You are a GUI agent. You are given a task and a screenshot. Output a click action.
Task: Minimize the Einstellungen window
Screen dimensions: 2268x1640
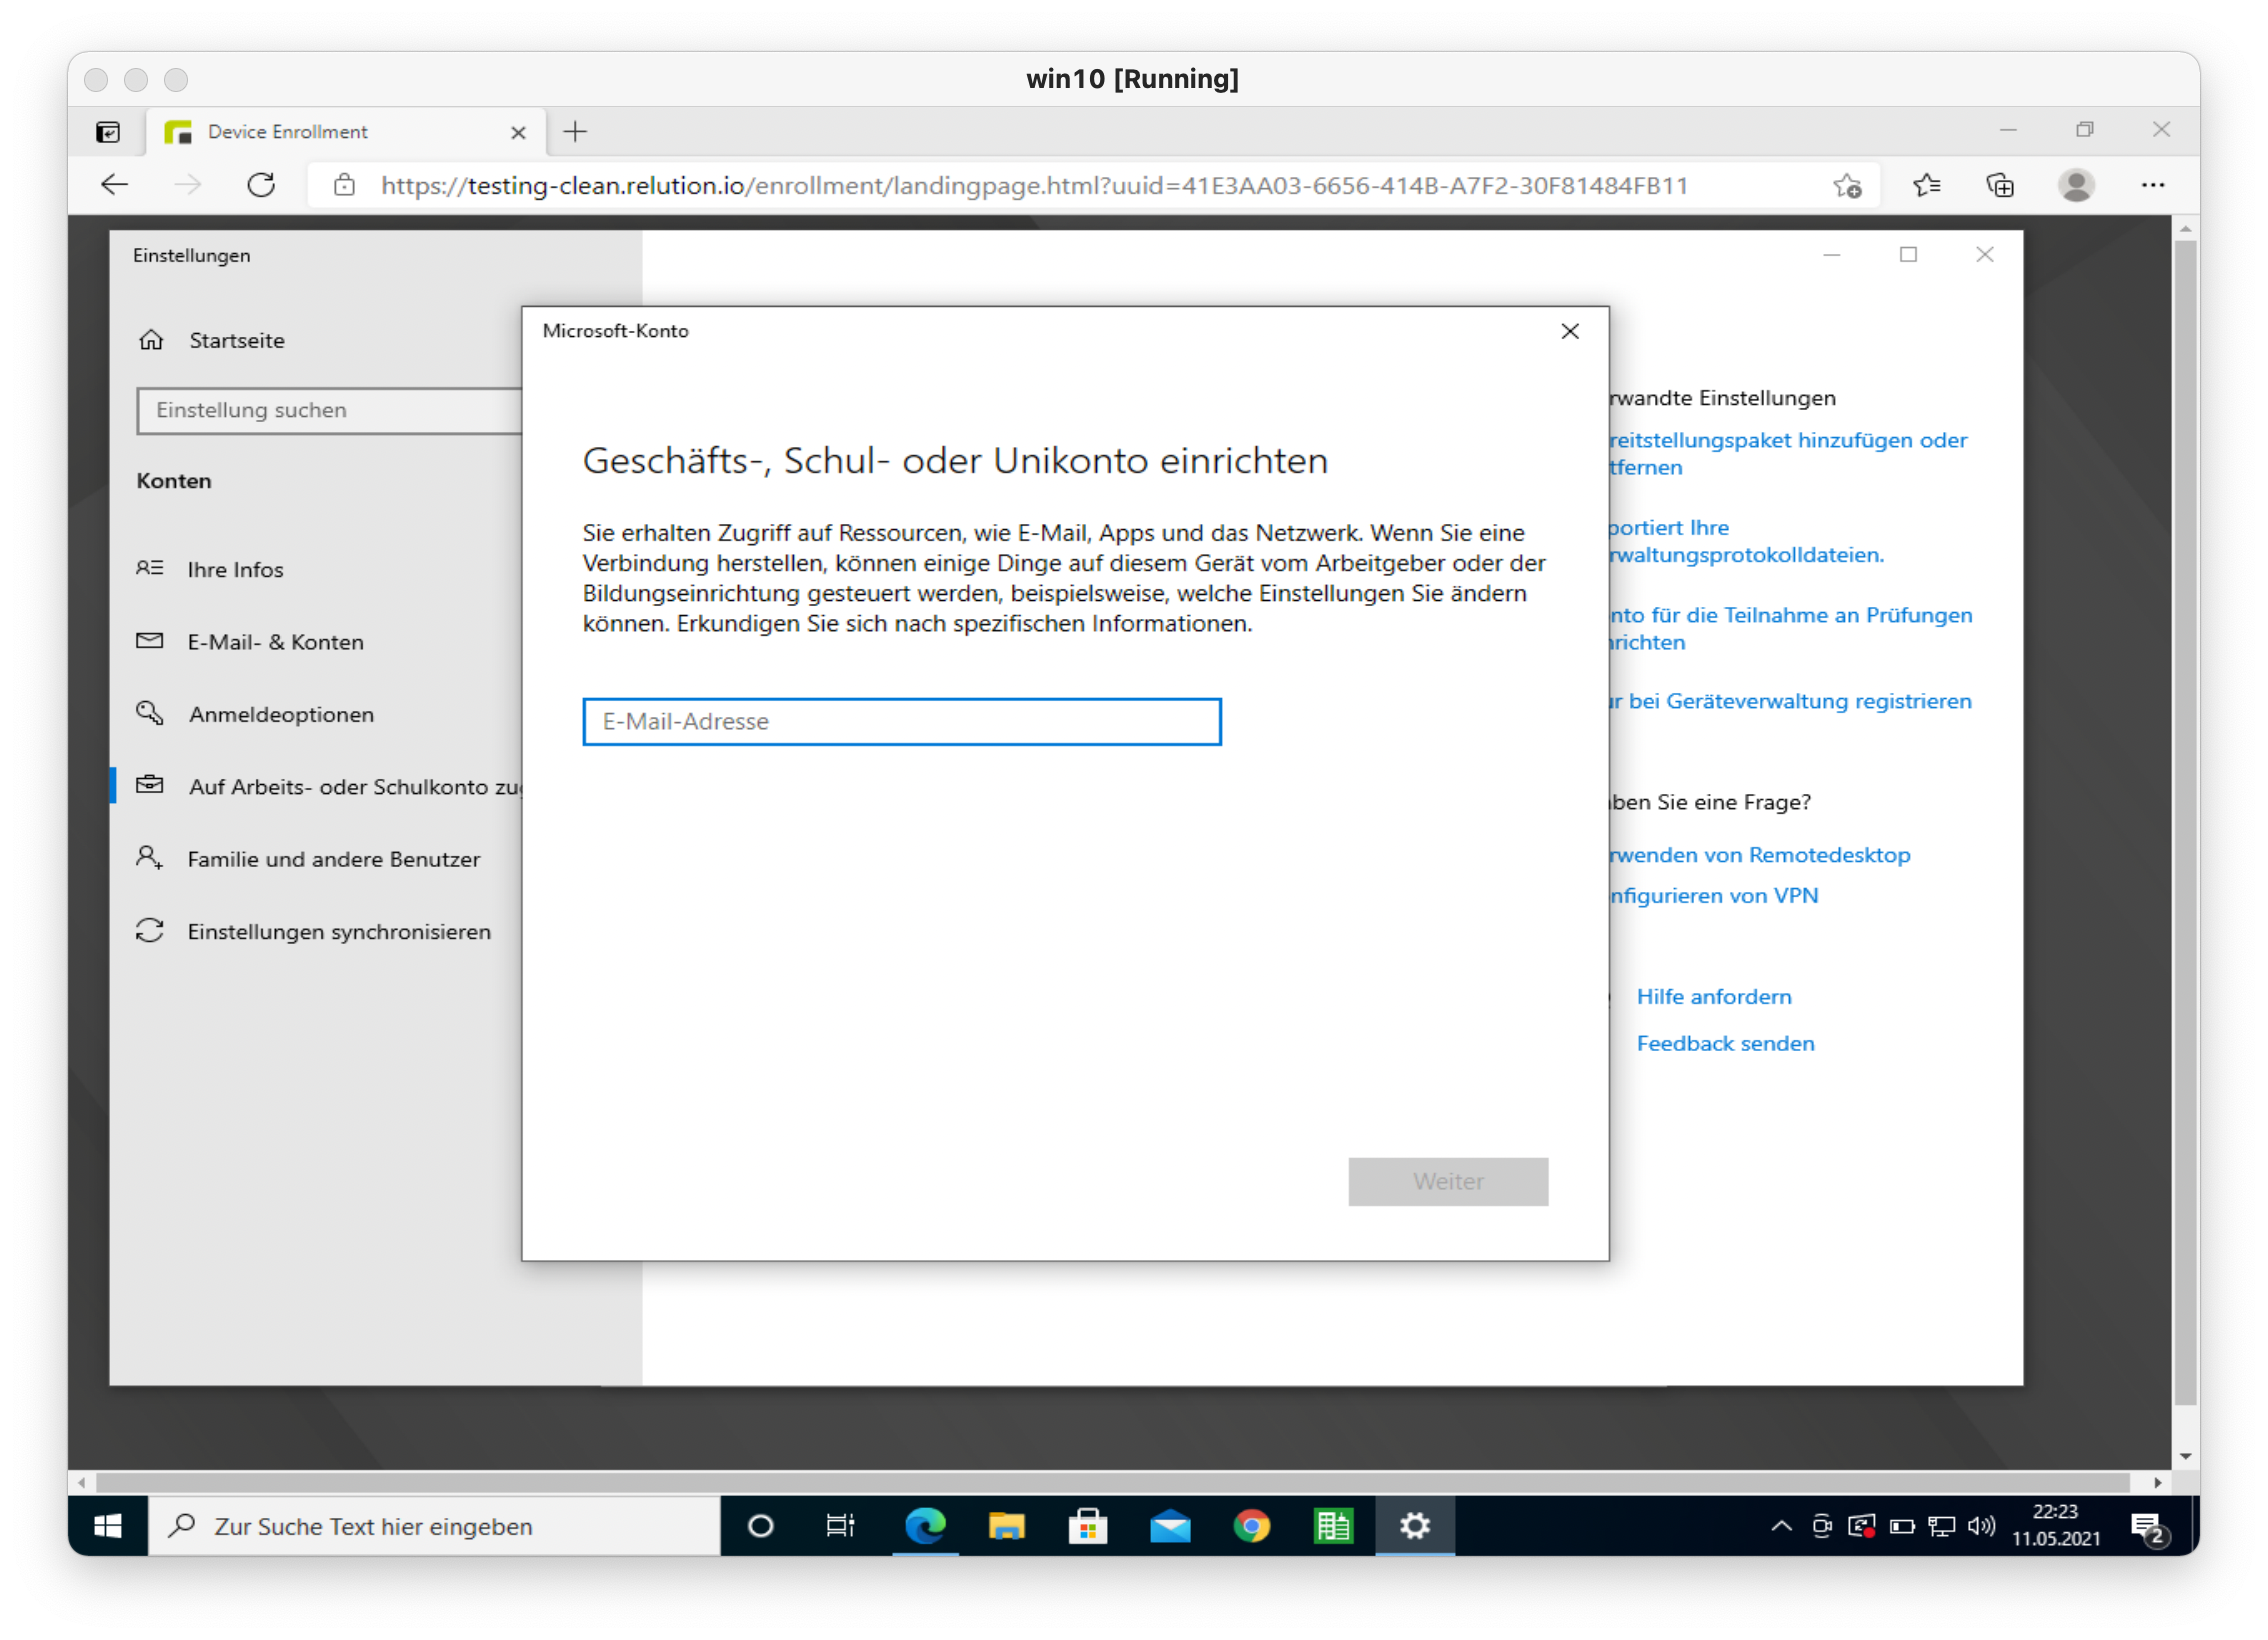click(x=1831, y=255)
